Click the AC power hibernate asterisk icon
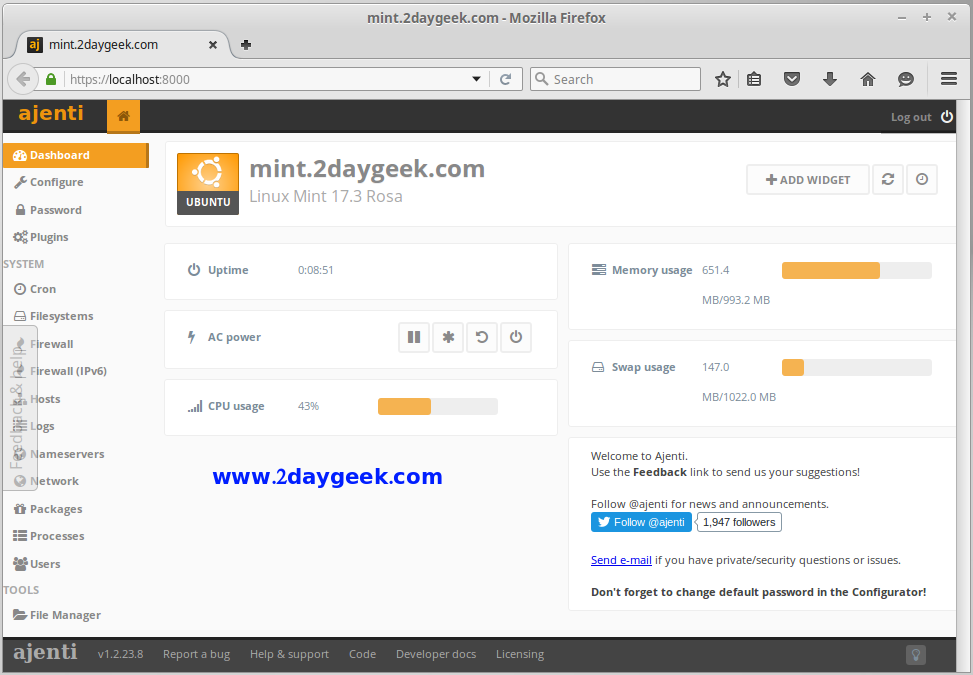This screenshot has height=675, width=973. [x=448, y=337]
